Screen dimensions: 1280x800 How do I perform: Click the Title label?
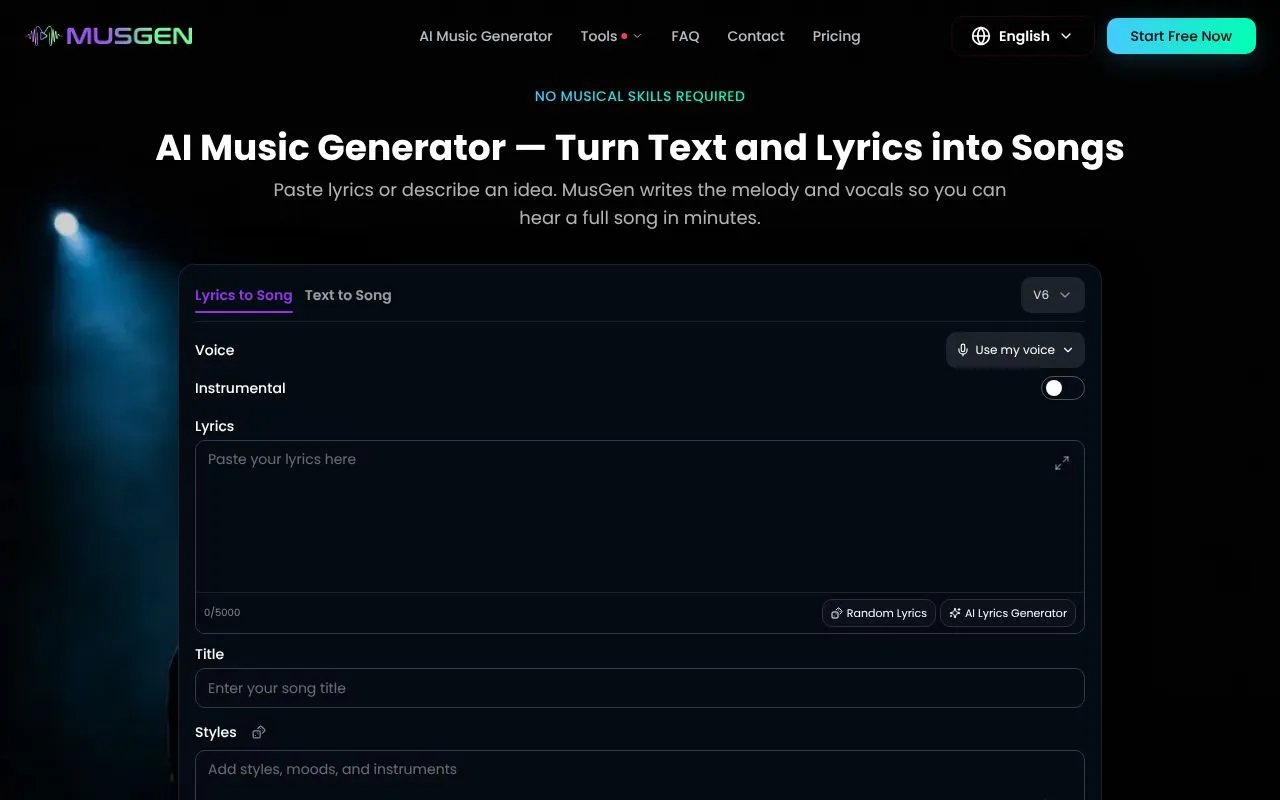tap(210, 654)
